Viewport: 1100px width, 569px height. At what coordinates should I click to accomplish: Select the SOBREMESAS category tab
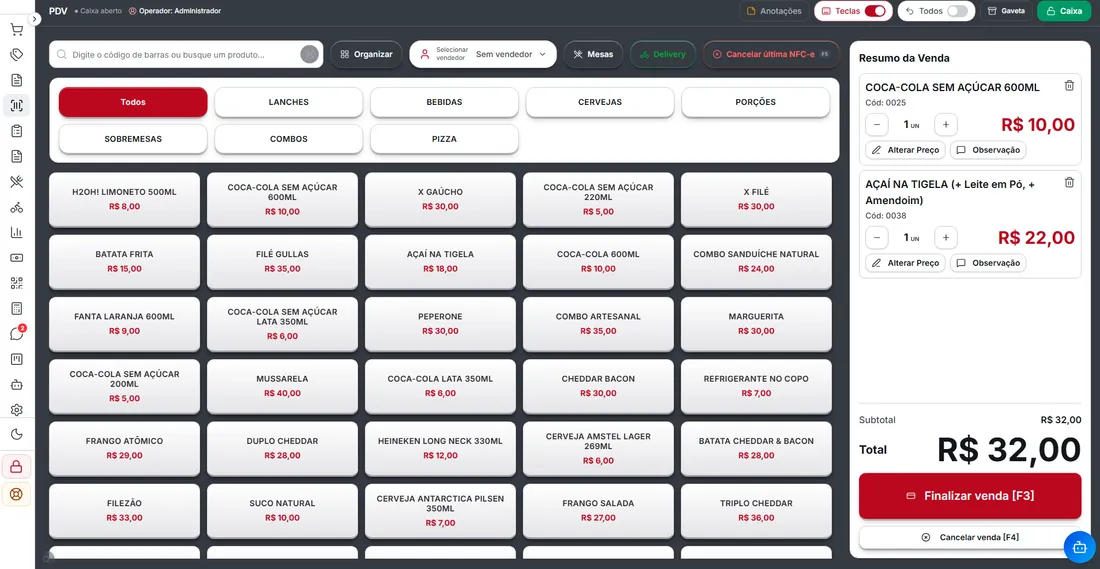tap(133, 139)
